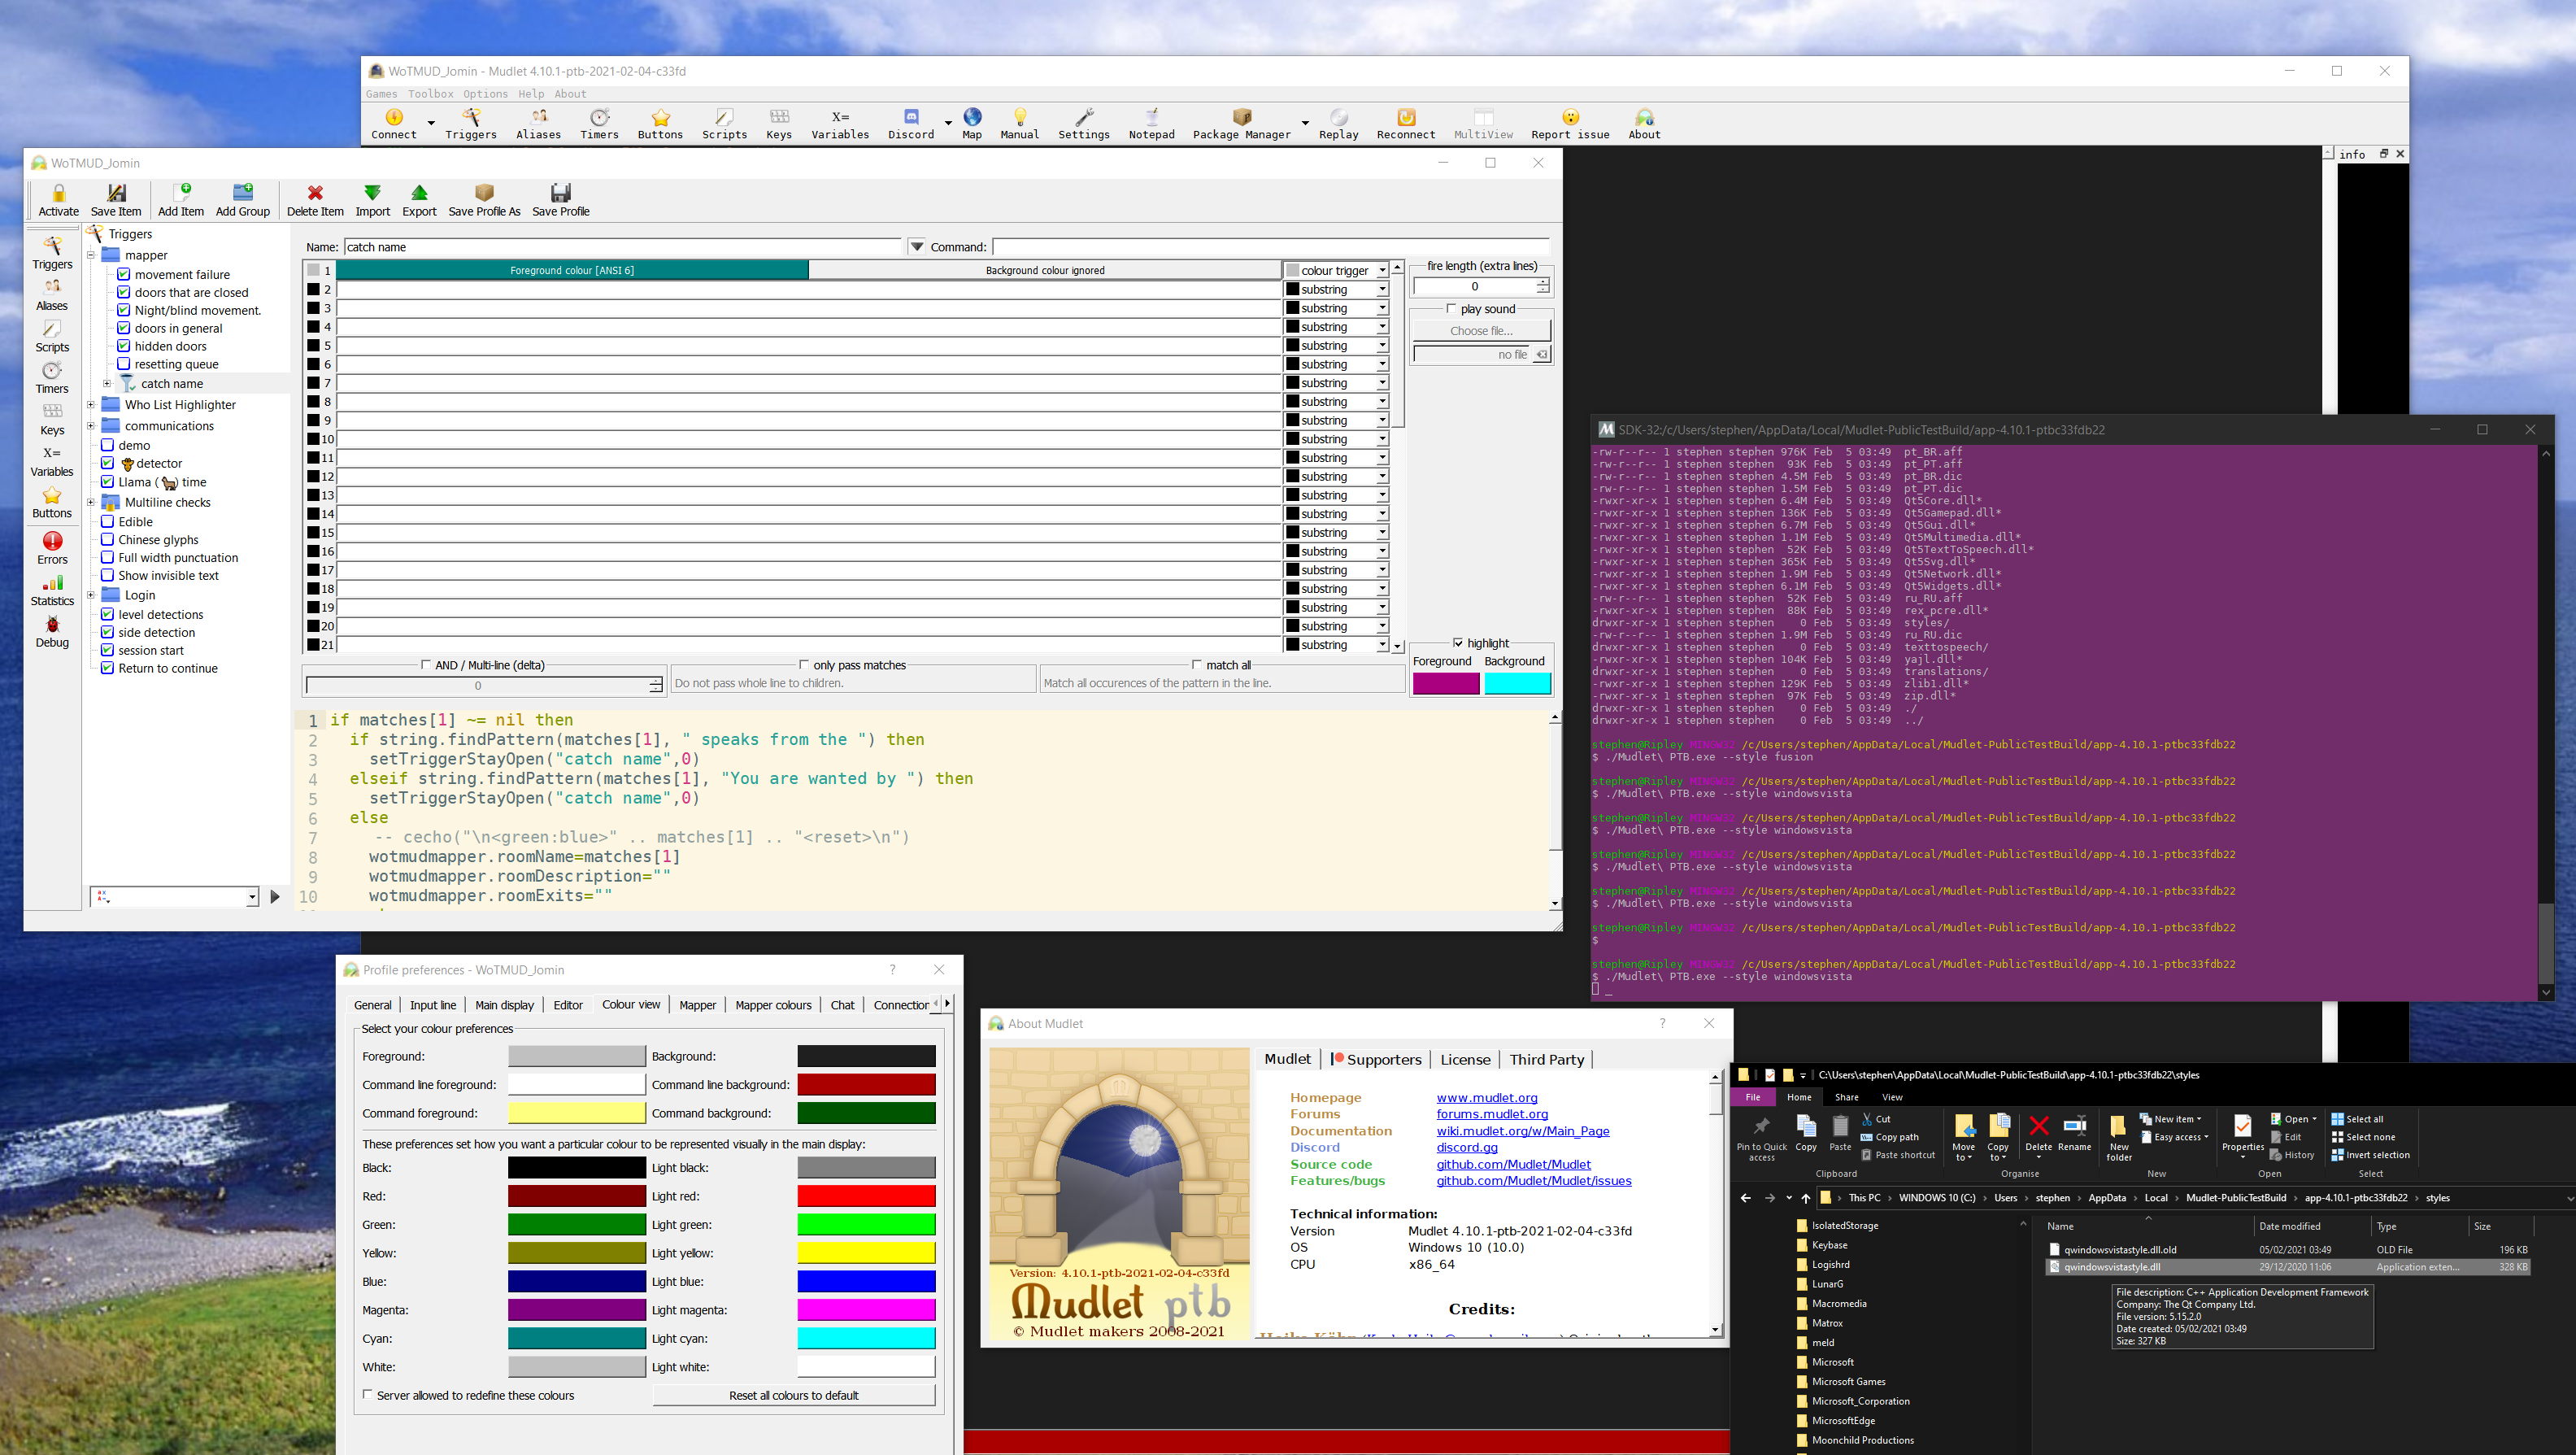Click the trigger Name input field
Image resolution: width=2576 pixels, height=1455 pixels.
(622, 247)
